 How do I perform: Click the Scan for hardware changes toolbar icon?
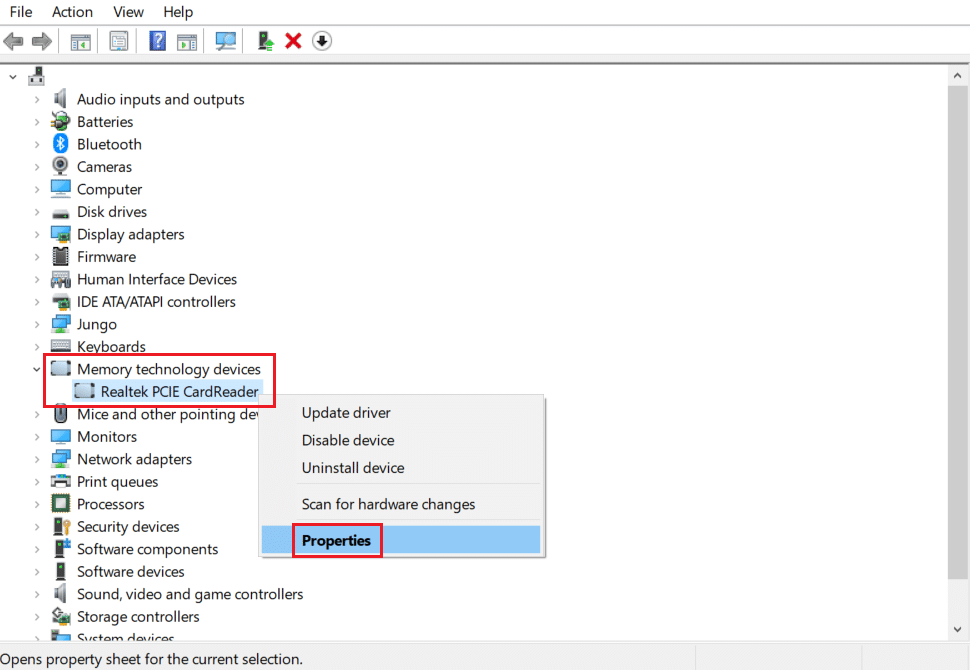pos(225,40)
